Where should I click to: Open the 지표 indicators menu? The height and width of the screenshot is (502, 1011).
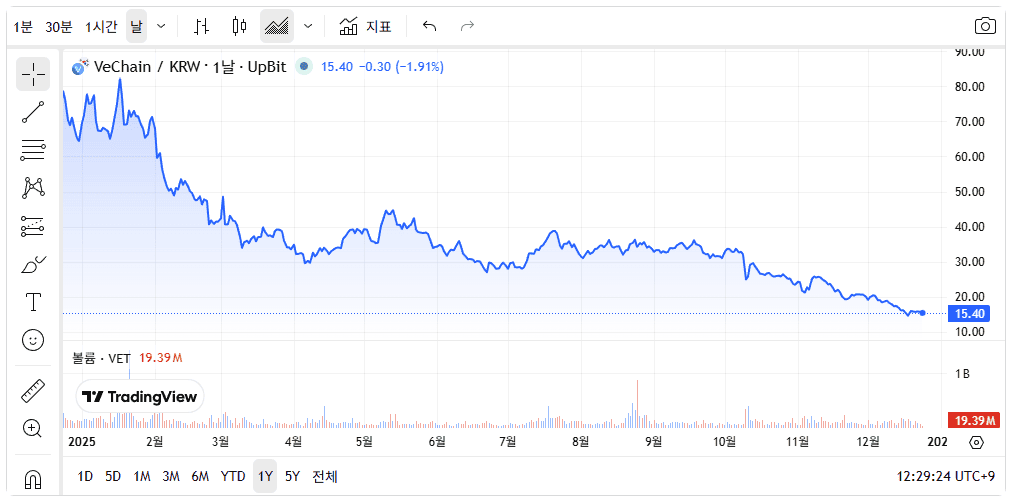366,26
